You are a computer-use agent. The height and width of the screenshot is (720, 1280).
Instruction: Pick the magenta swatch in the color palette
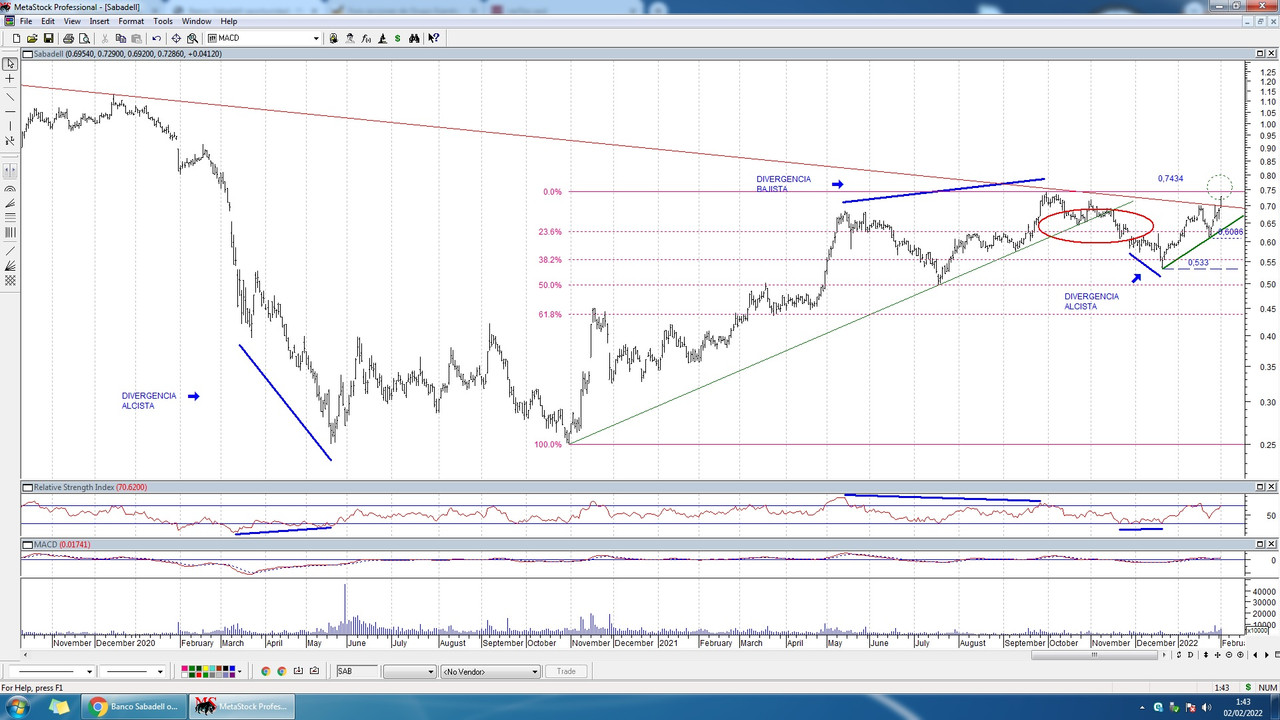(184, 668)
